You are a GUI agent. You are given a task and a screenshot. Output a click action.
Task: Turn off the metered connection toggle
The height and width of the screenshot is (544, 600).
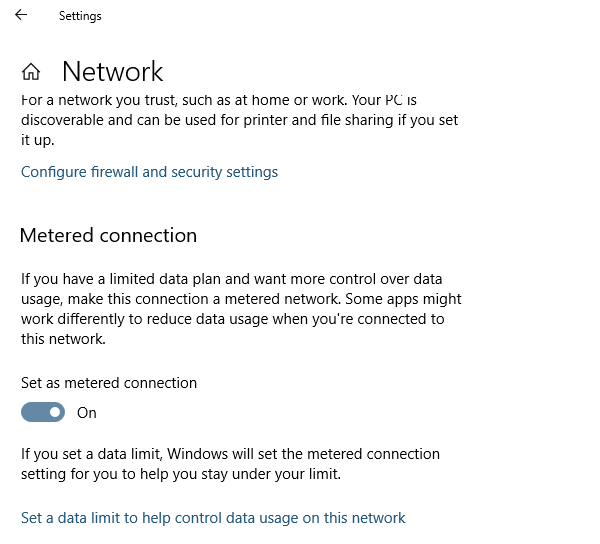click(x=43, y=412)
